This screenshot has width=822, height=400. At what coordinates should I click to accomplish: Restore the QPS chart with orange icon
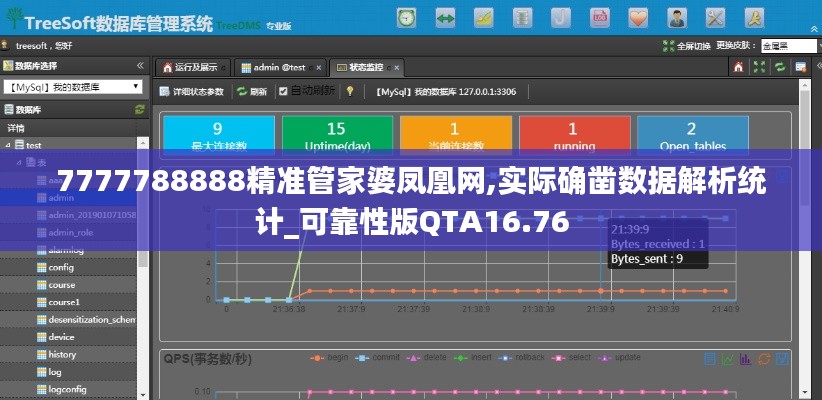[764, 359]
